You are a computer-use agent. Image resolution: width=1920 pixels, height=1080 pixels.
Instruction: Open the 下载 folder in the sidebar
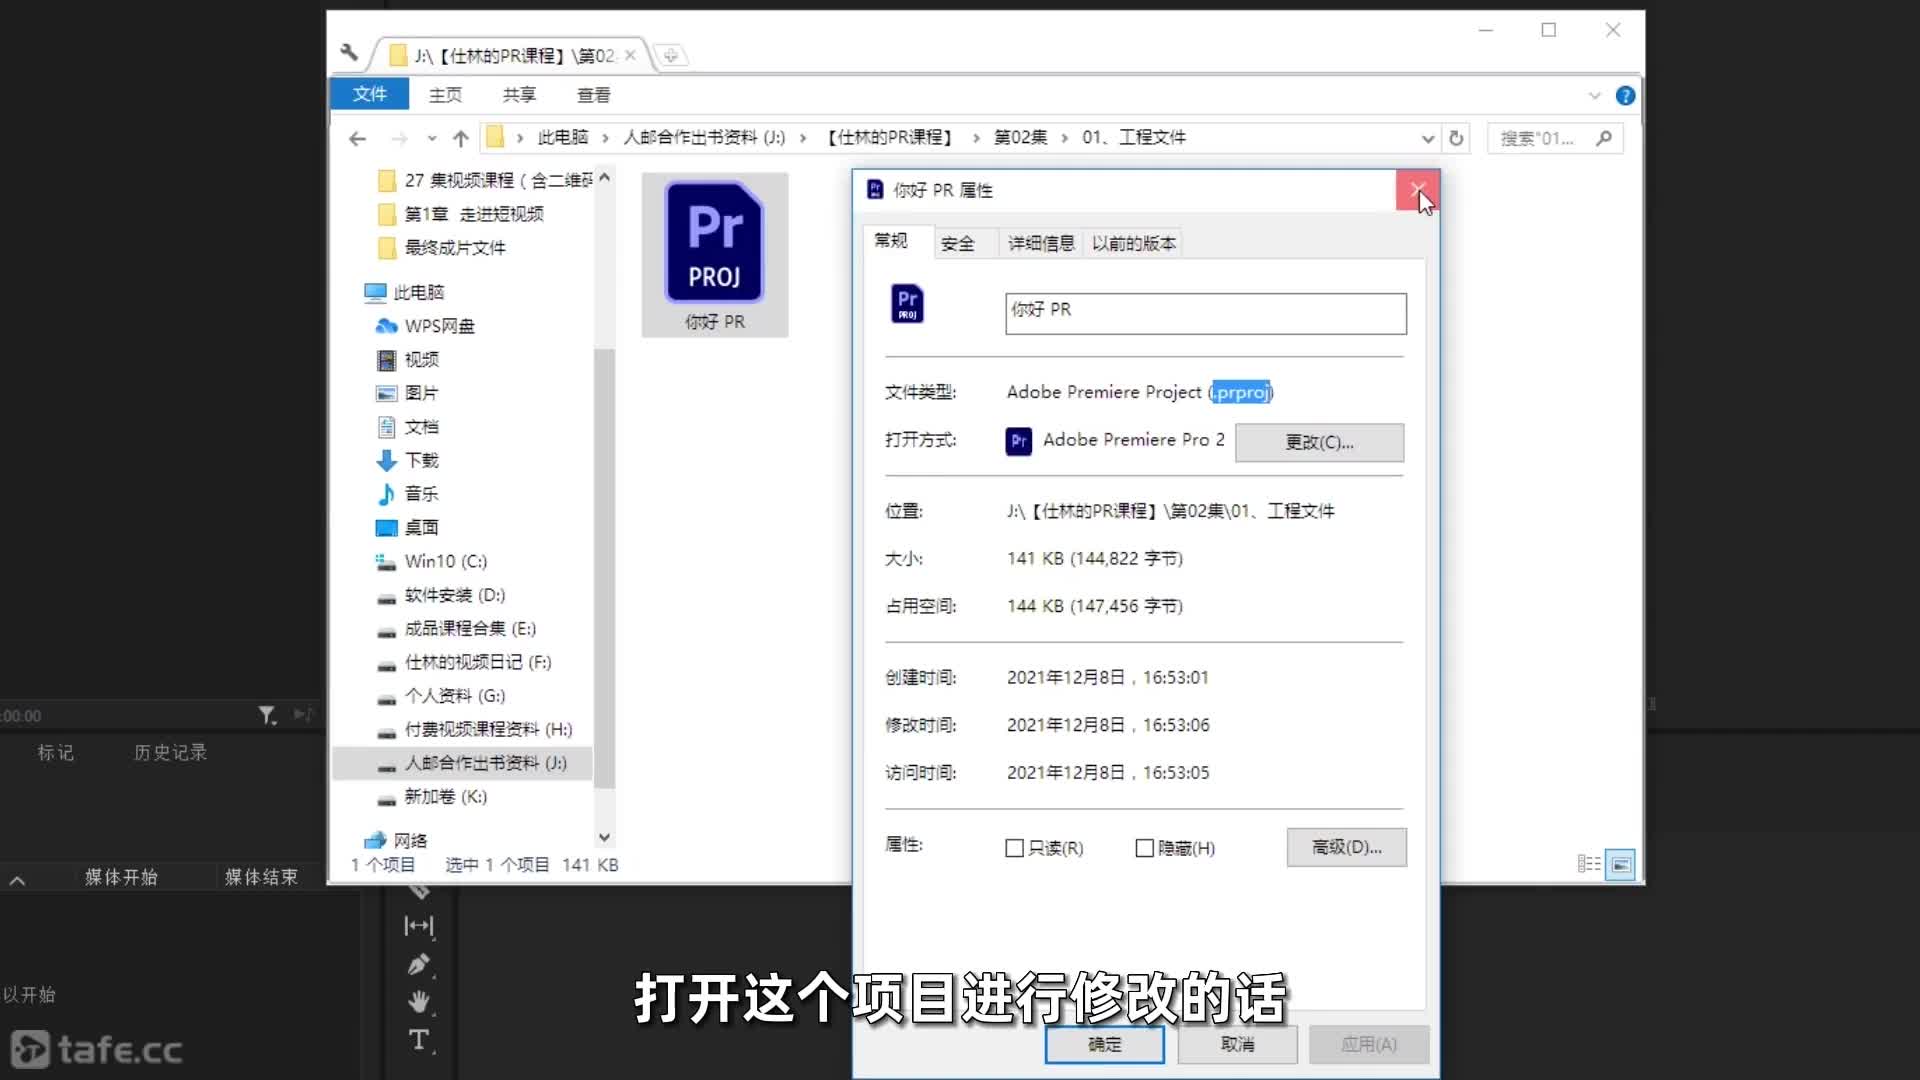[x=407, y=460]
